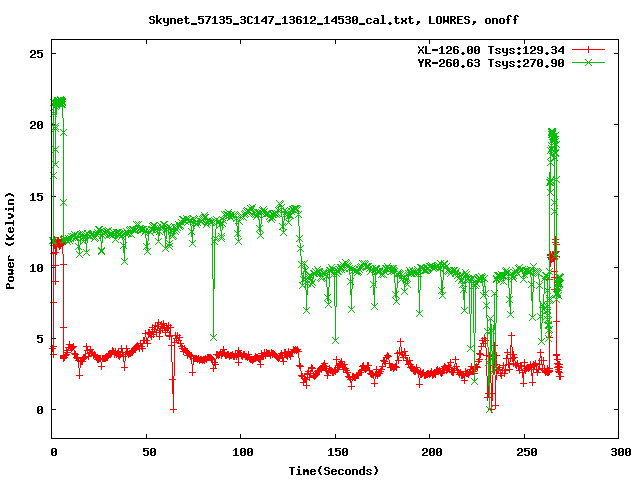The image size is (640, 480).
Task: Click the x-axis tick label 300
Action: pos(620,452)
